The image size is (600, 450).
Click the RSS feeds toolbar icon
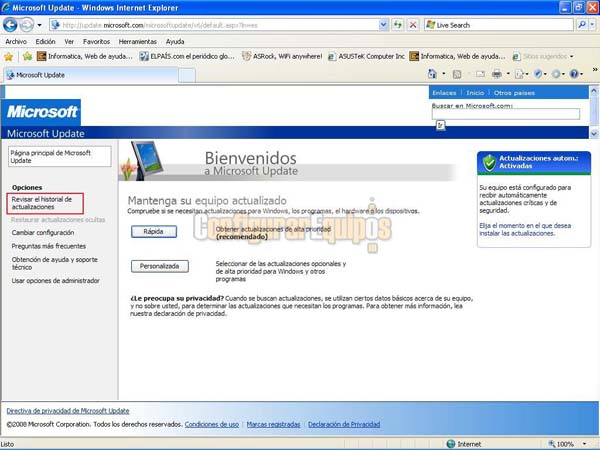(457, 74)
